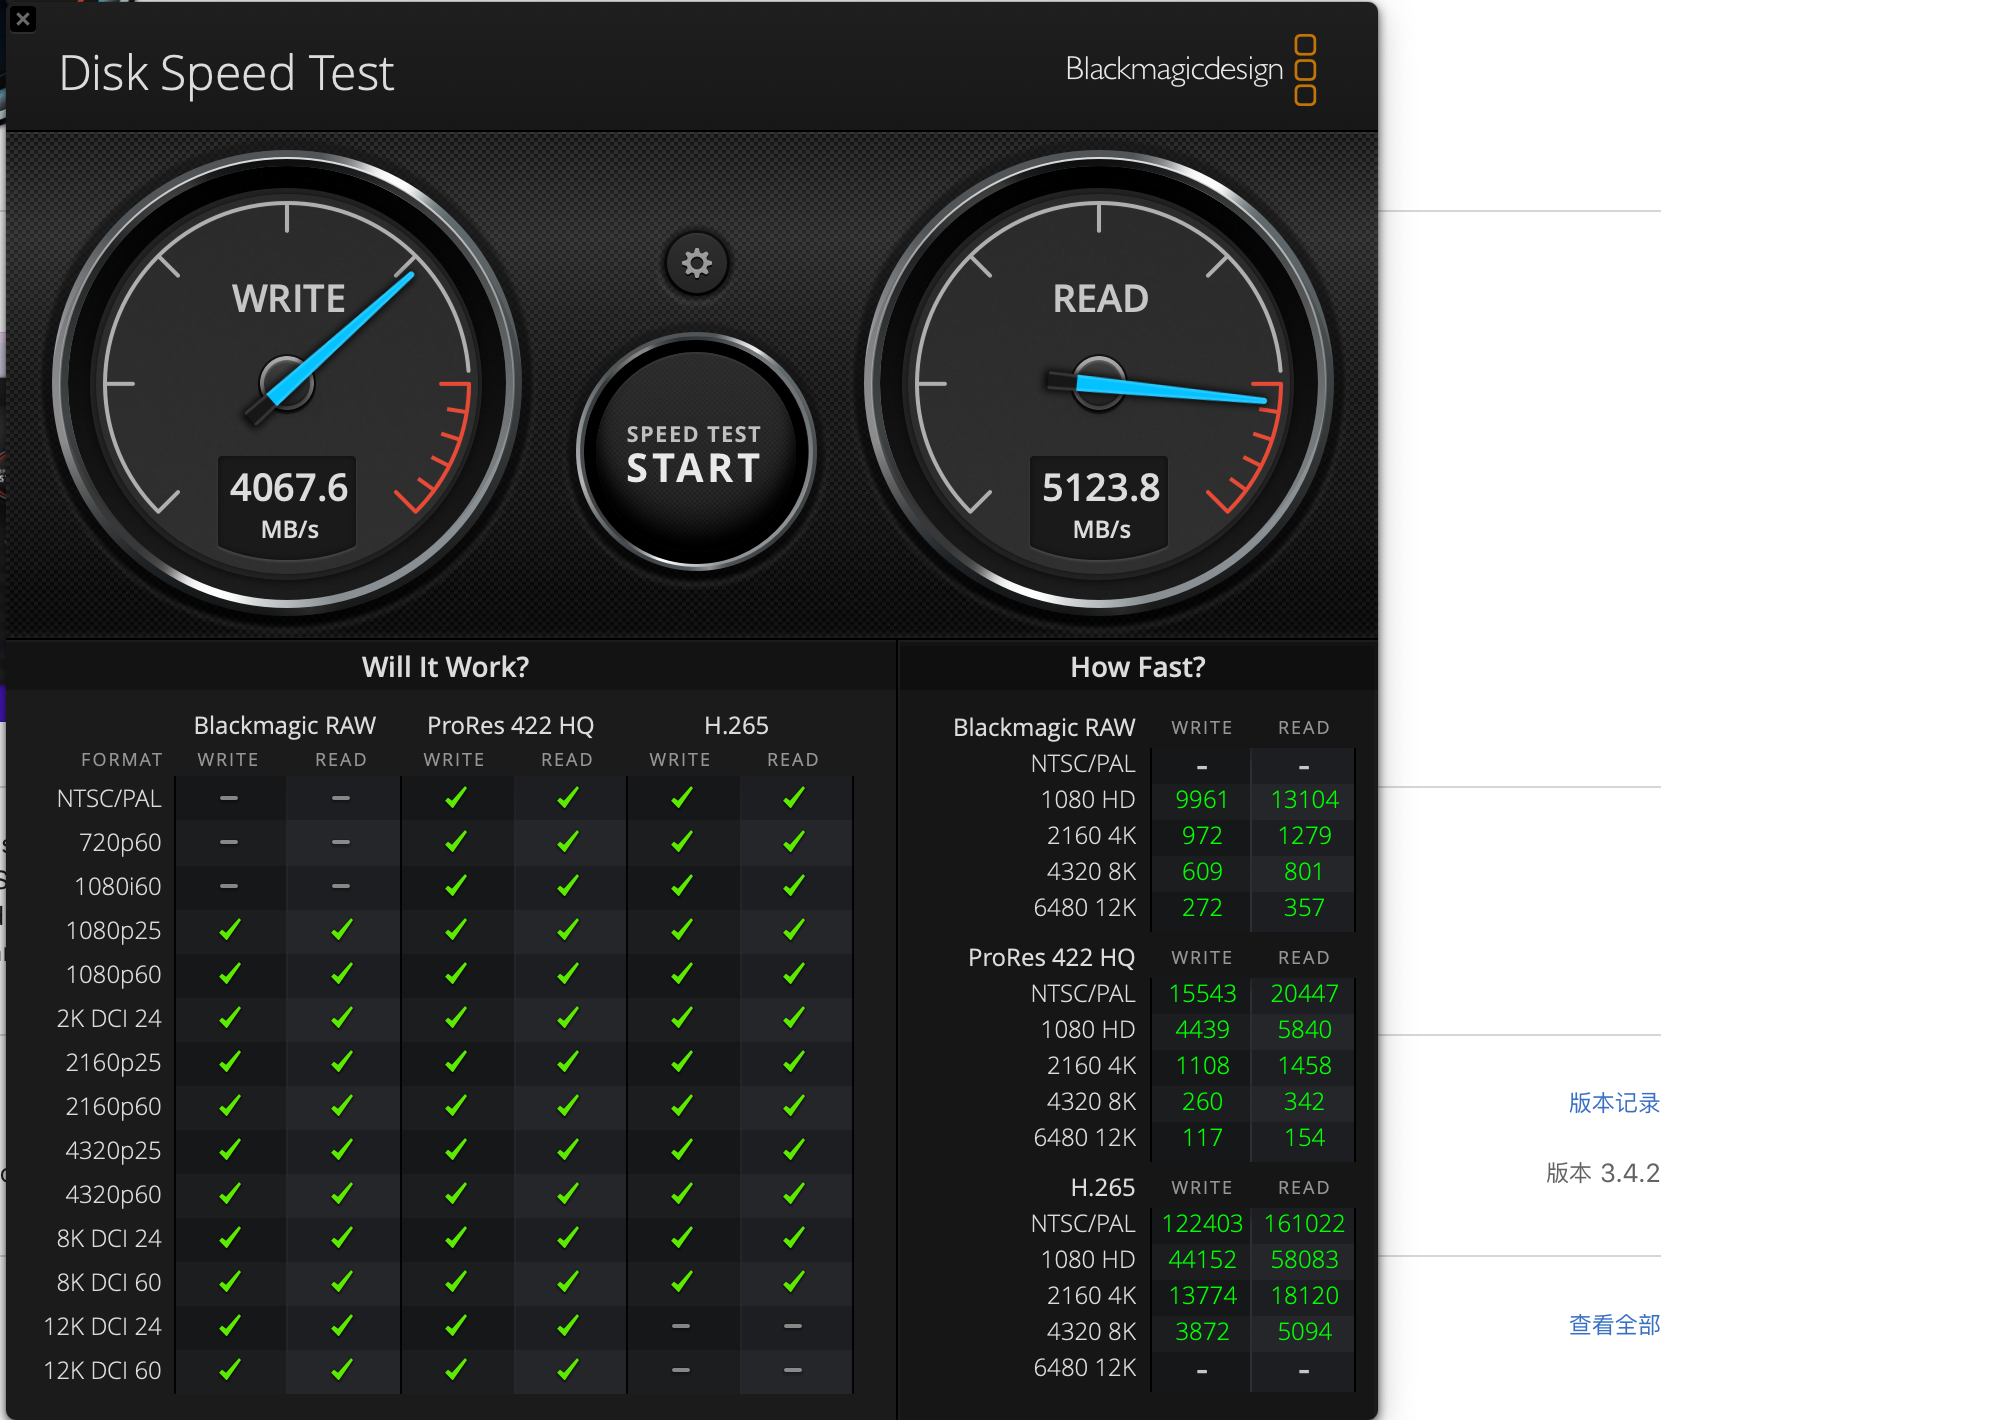The image size is (2010, 1420).
Task: Click H.265 NTSC/PAL write value 122403
Action: [1202, 1224]
